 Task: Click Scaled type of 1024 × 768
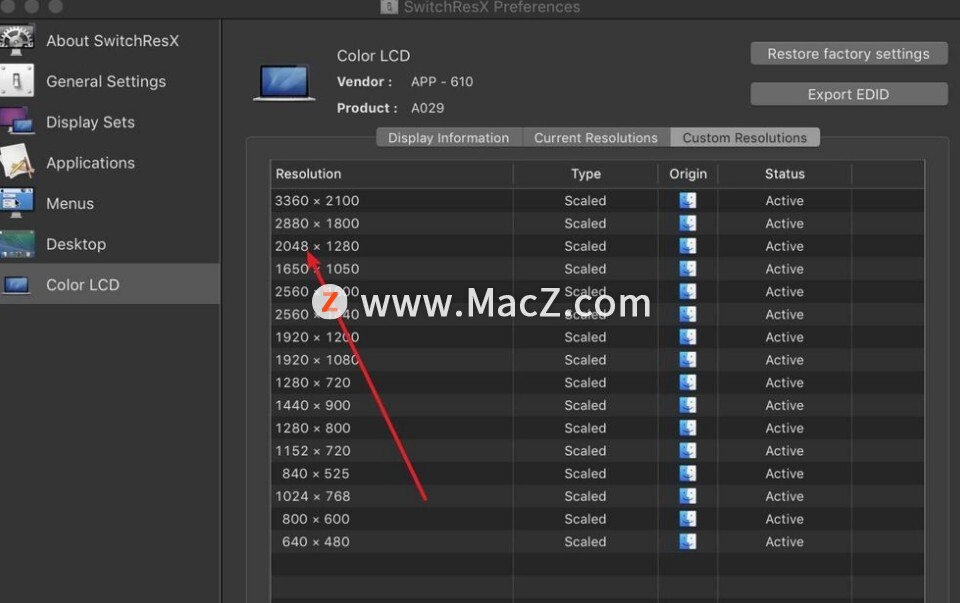585,496
